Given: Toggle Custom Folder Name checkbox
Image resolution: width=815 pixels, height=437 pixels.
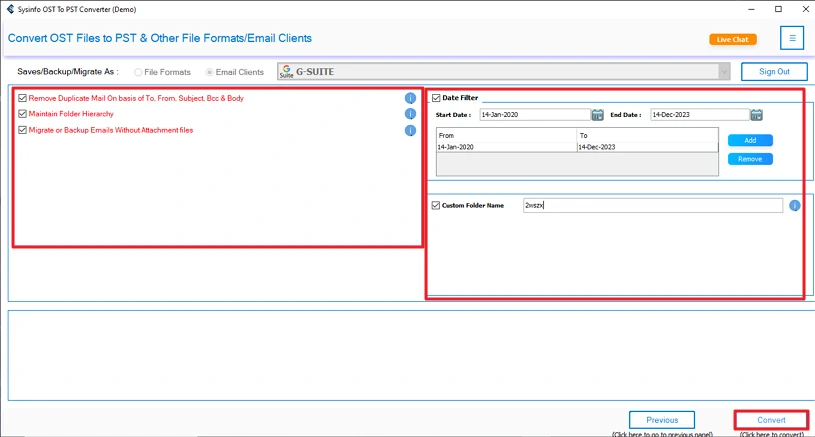Looking at the screenshot, I should coord(436,205).
